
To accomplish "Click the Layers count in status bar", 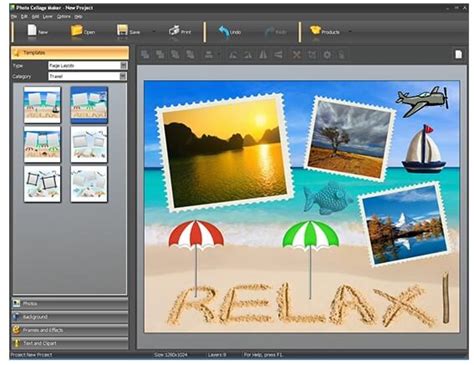I will [x=217, y=355].
